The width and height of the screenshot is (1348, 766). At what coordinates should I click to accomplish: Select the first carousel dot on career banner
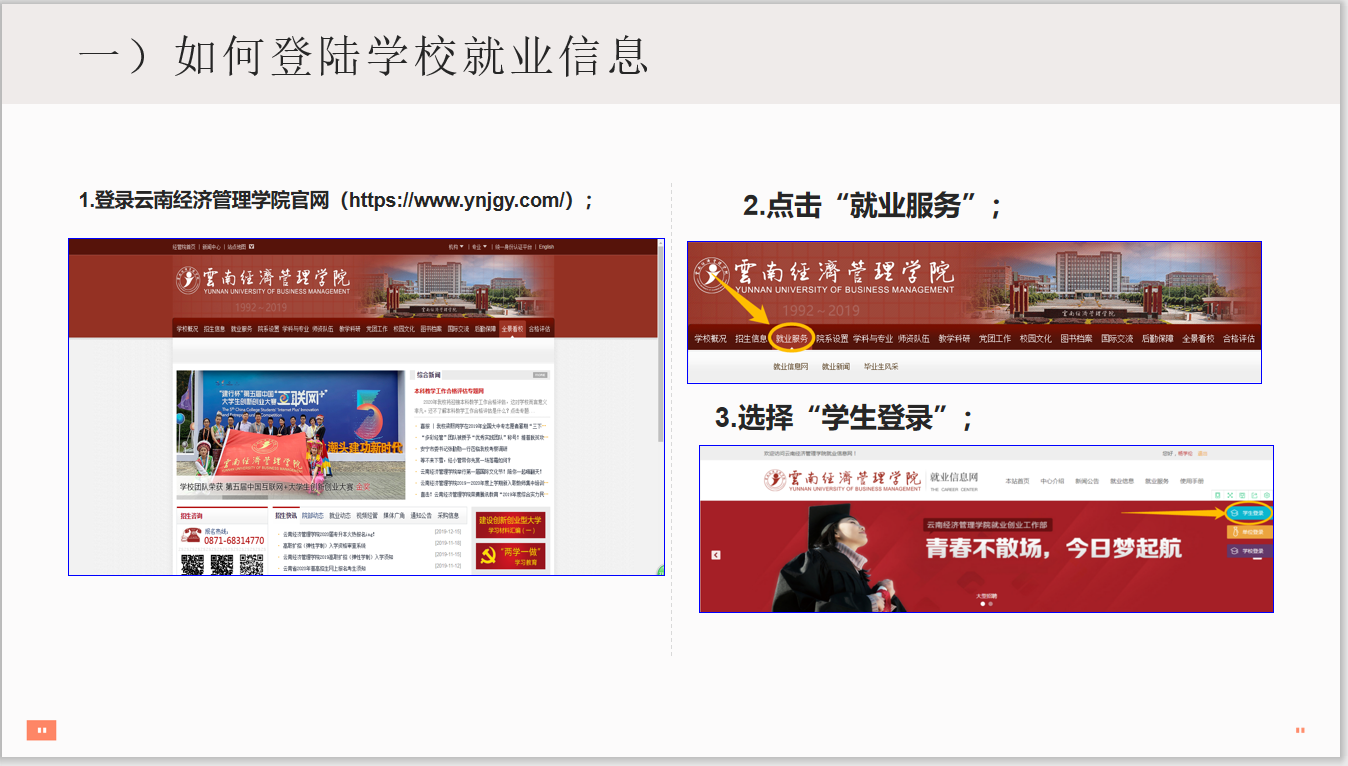pos(982,604)
